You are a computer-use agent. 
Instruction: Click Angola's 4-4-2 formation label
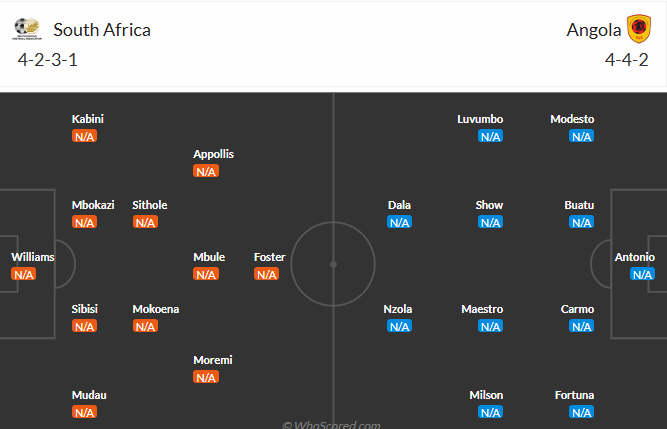click(626, 59)
